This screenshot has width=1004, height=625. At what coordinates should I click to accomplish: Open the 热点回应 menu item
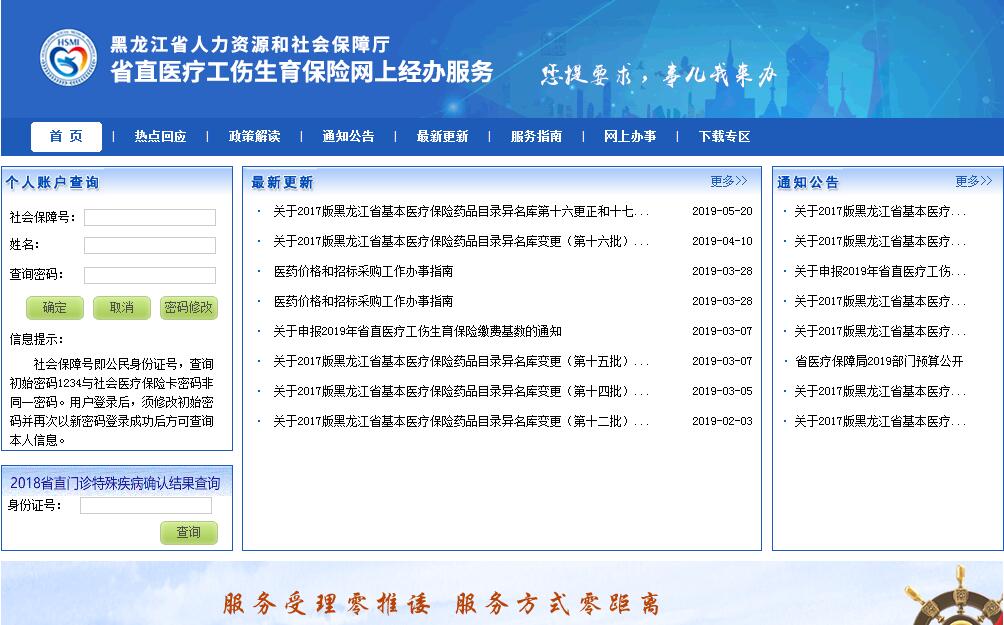(160, 137)
